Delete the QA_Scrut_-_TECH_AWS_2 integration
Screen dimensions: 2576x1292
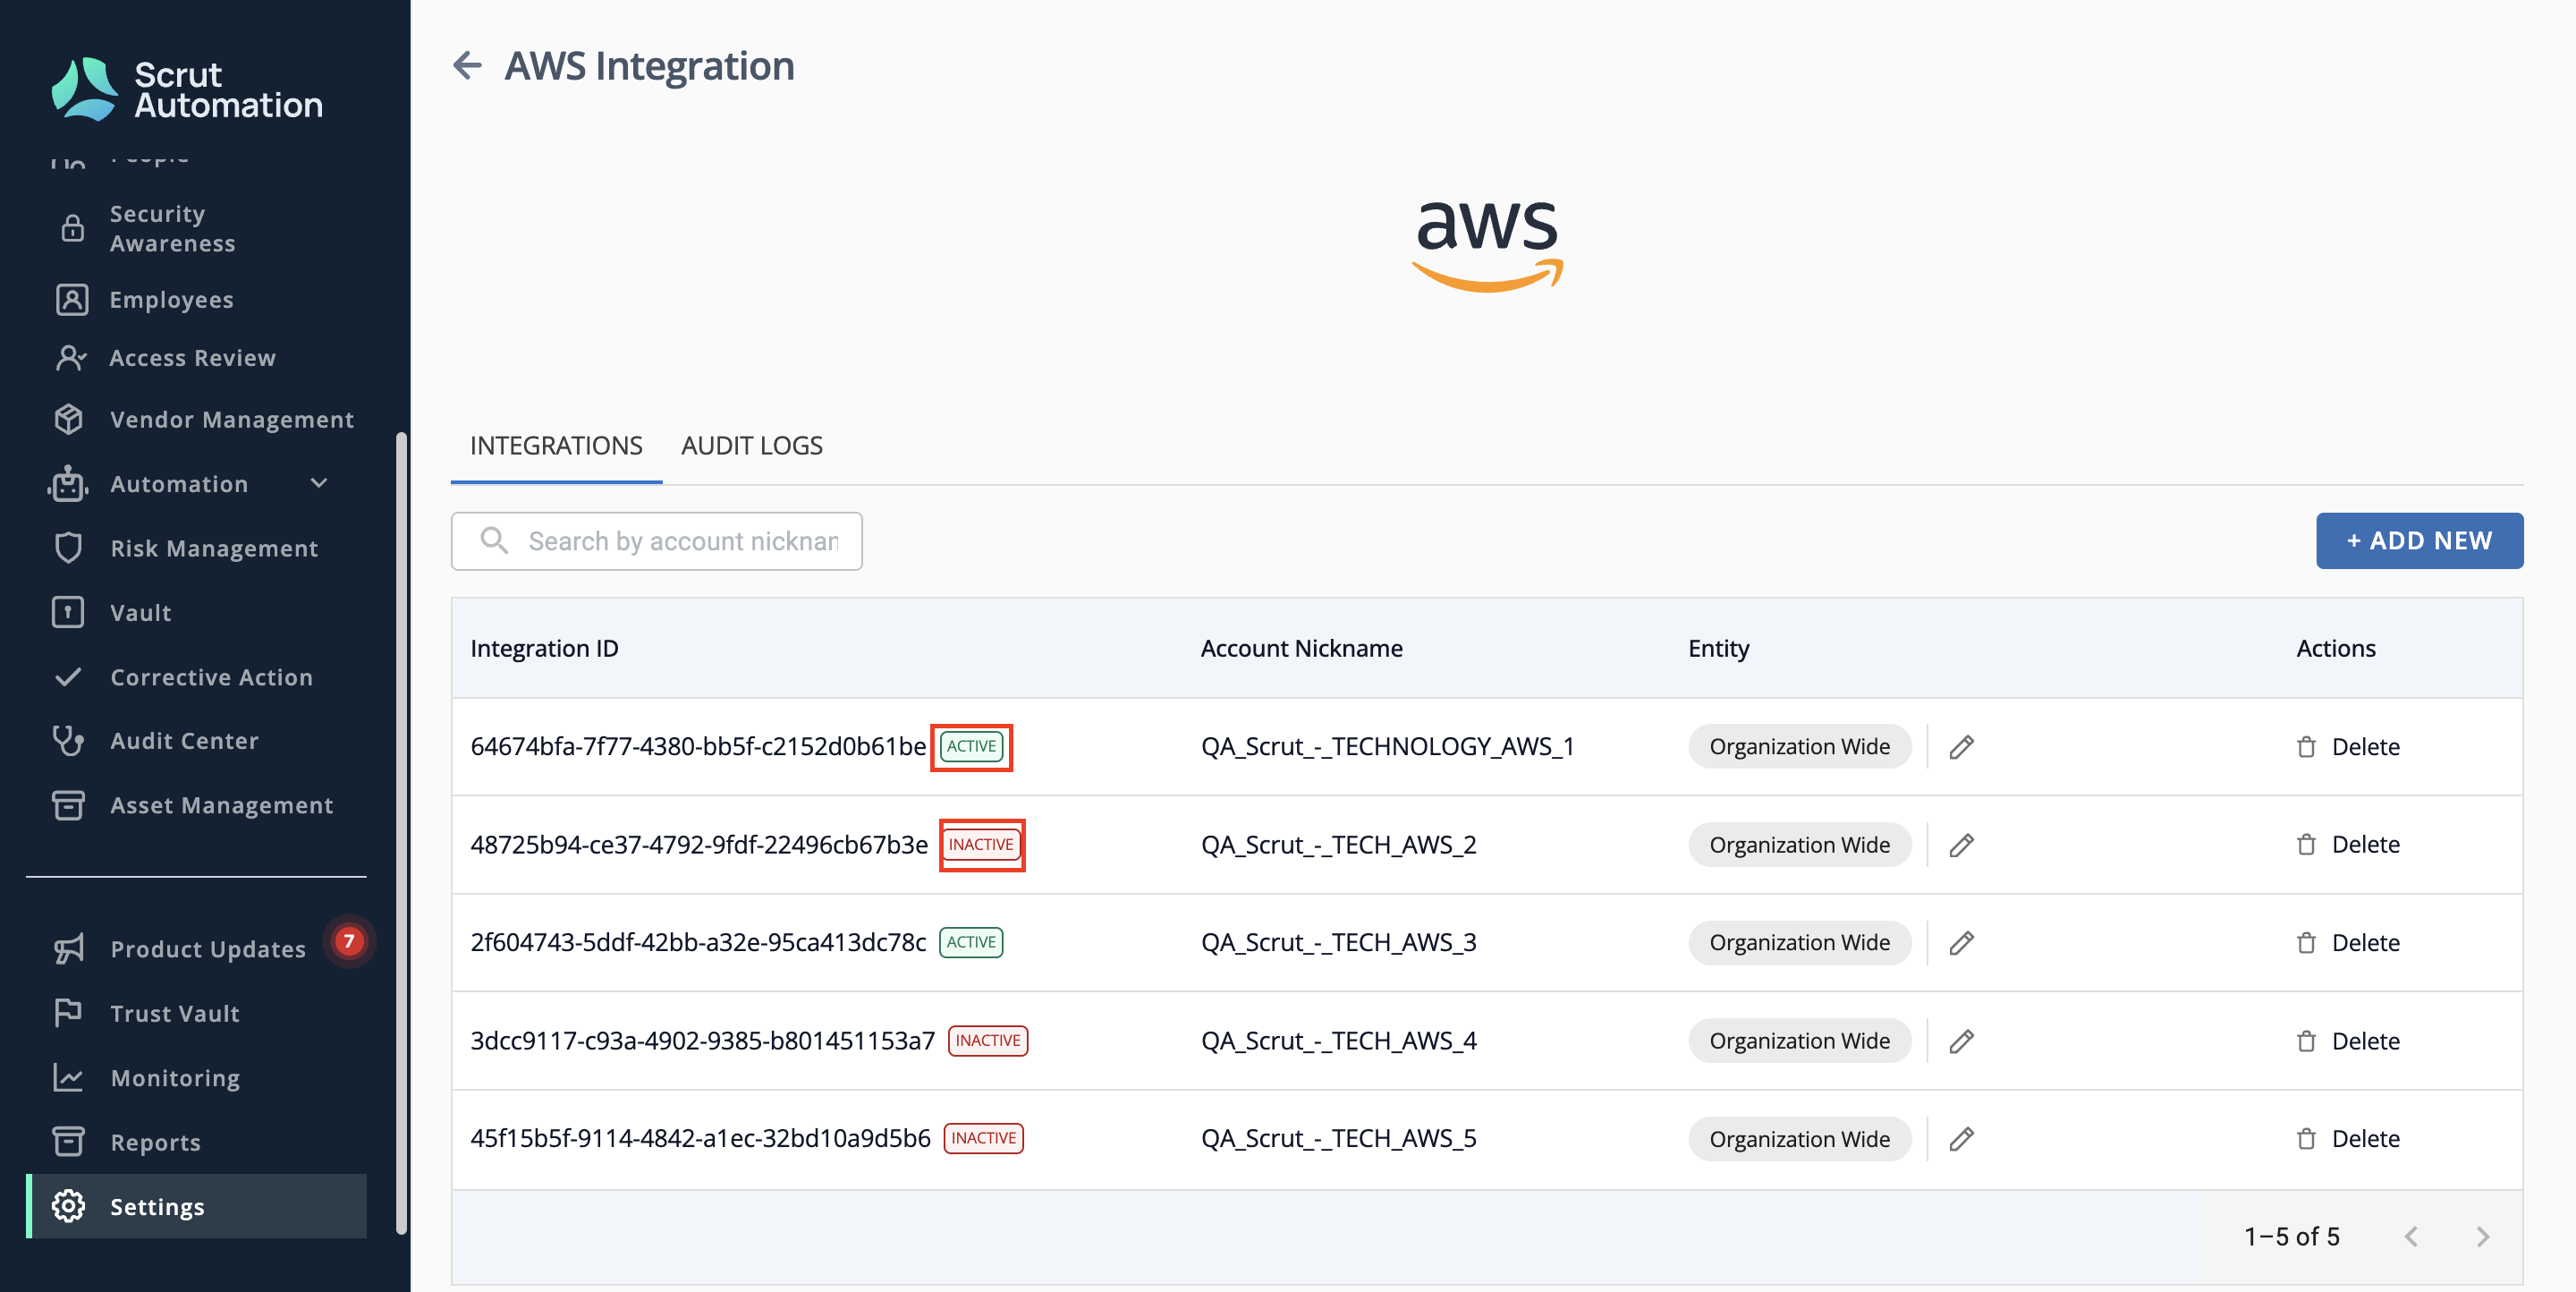click(2347, 845)
